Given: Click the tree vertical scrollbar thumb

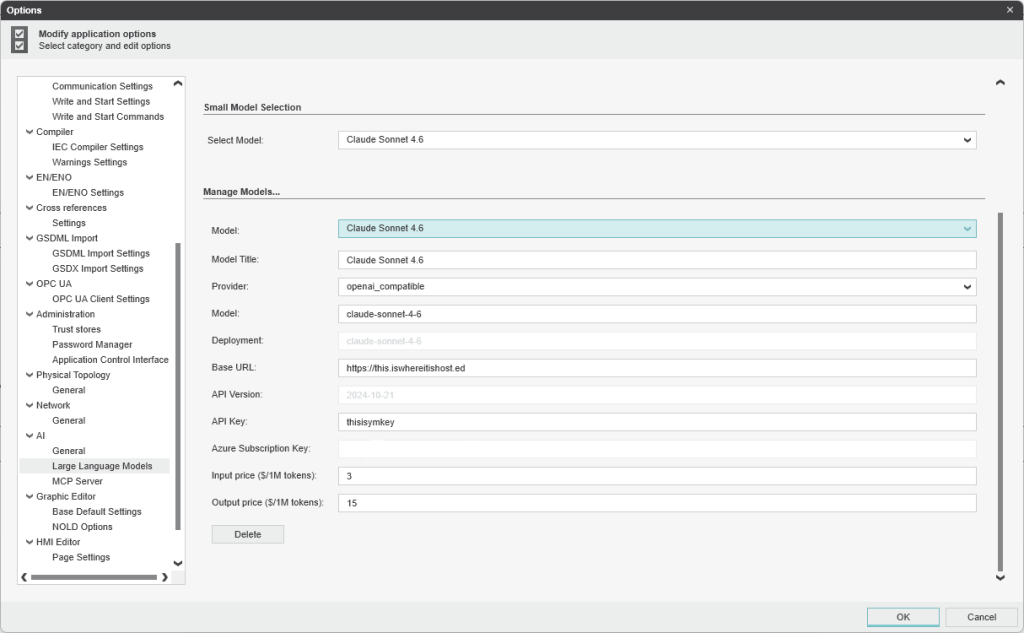Looking at the screenshot, I should click(178, 387).
